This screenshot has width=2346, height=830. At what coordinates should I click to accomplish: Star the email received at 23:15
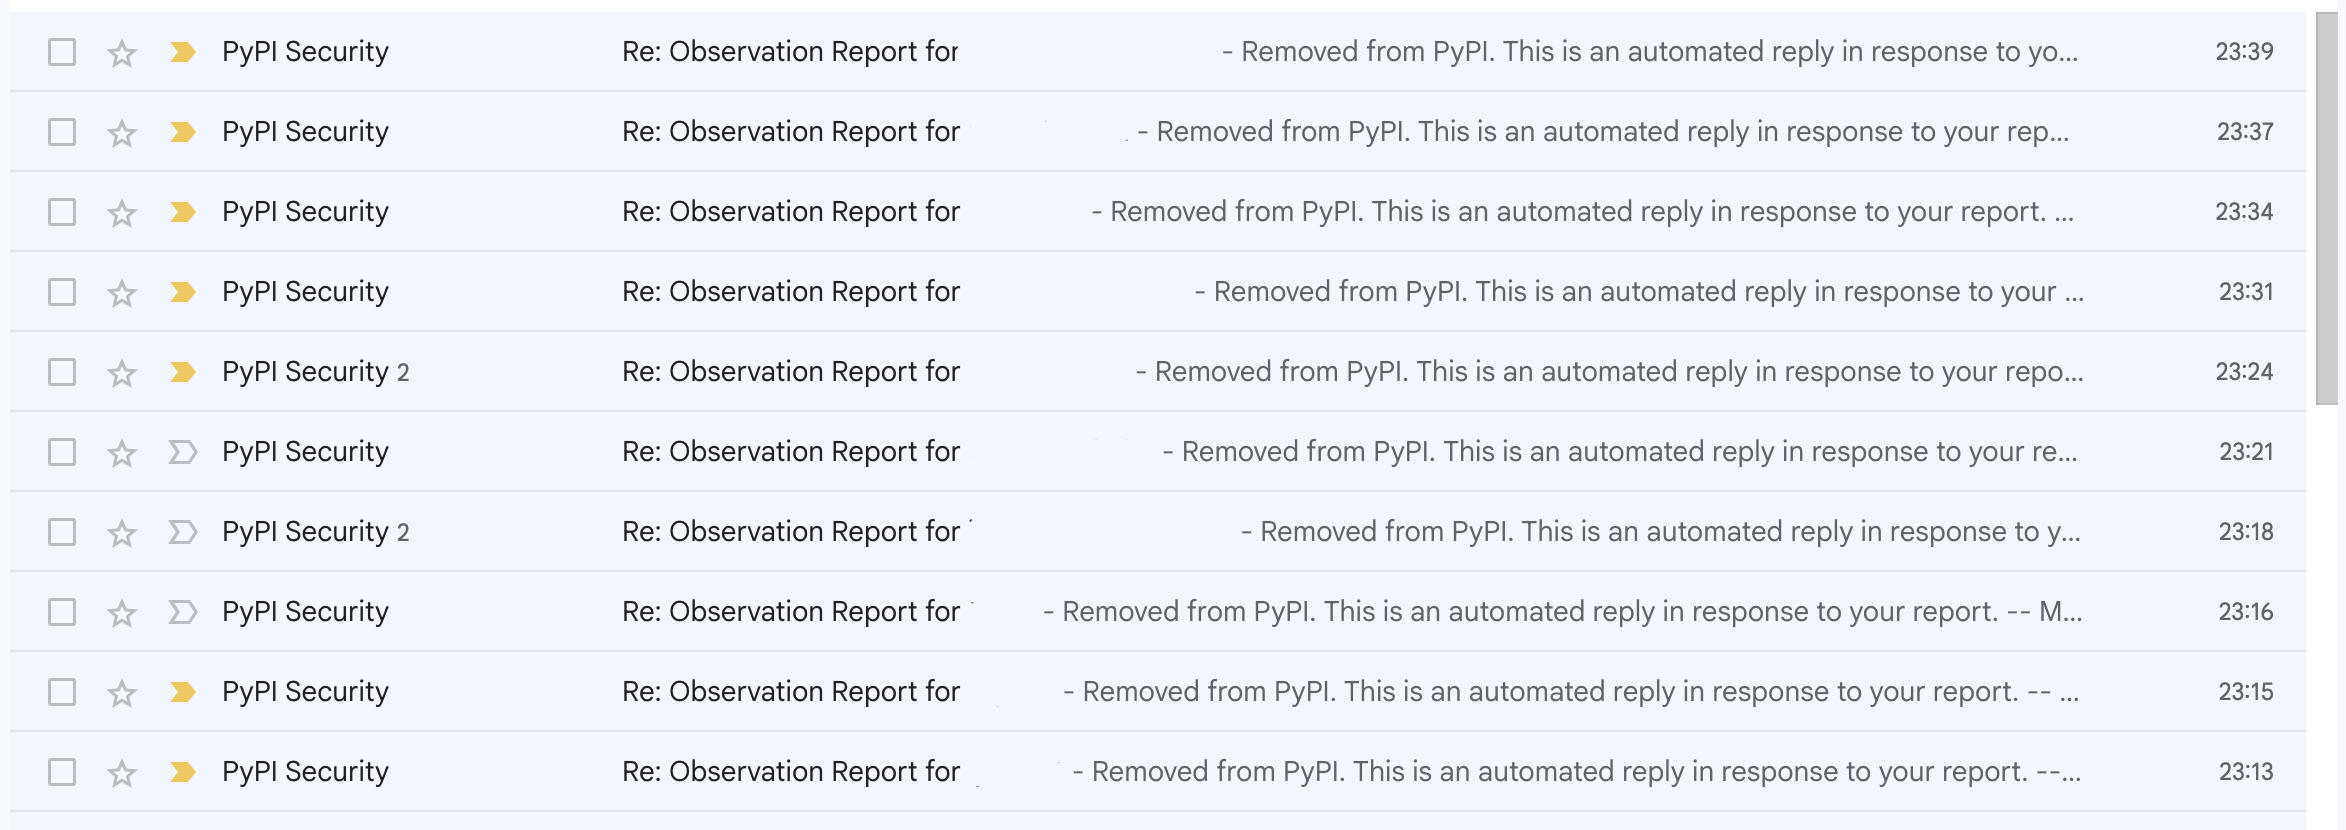[122, 692]
